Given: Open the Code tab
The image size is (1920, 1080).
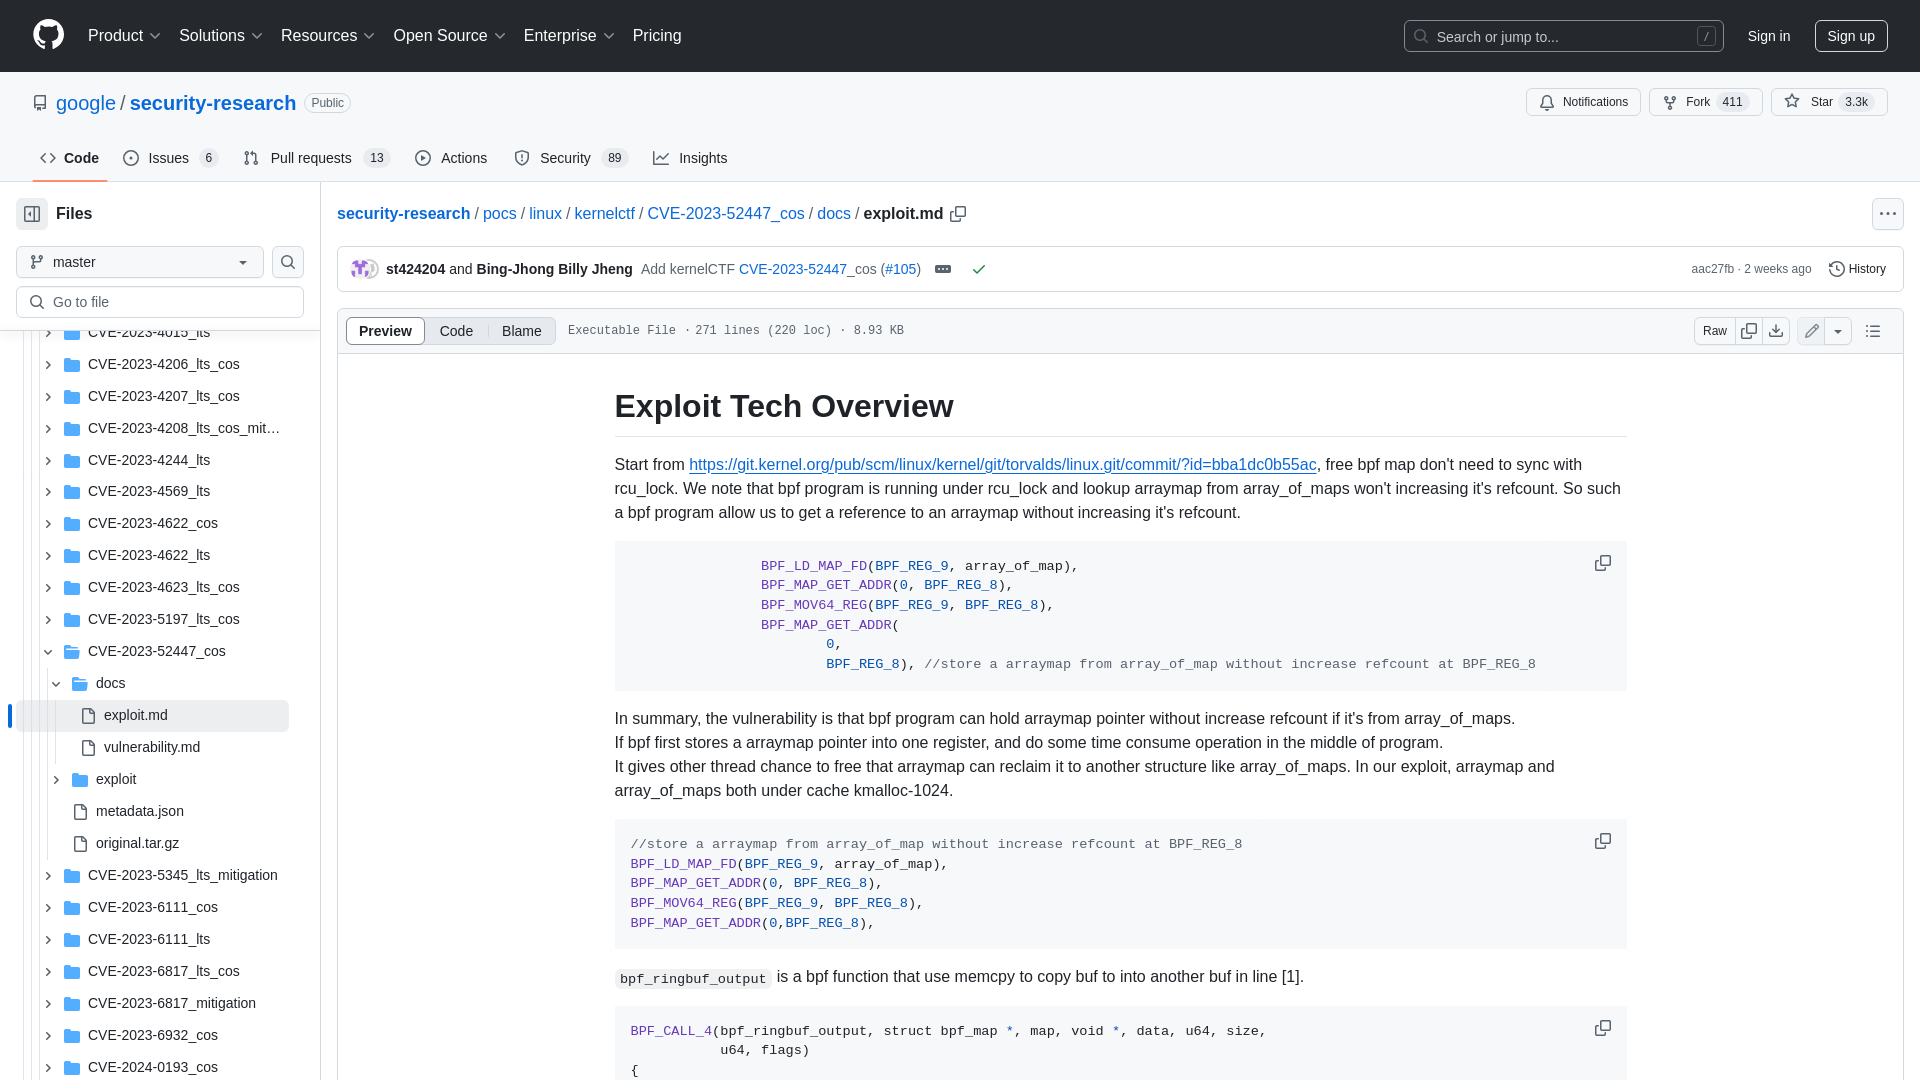Looking at the screenshot, I should pos(70,158).
